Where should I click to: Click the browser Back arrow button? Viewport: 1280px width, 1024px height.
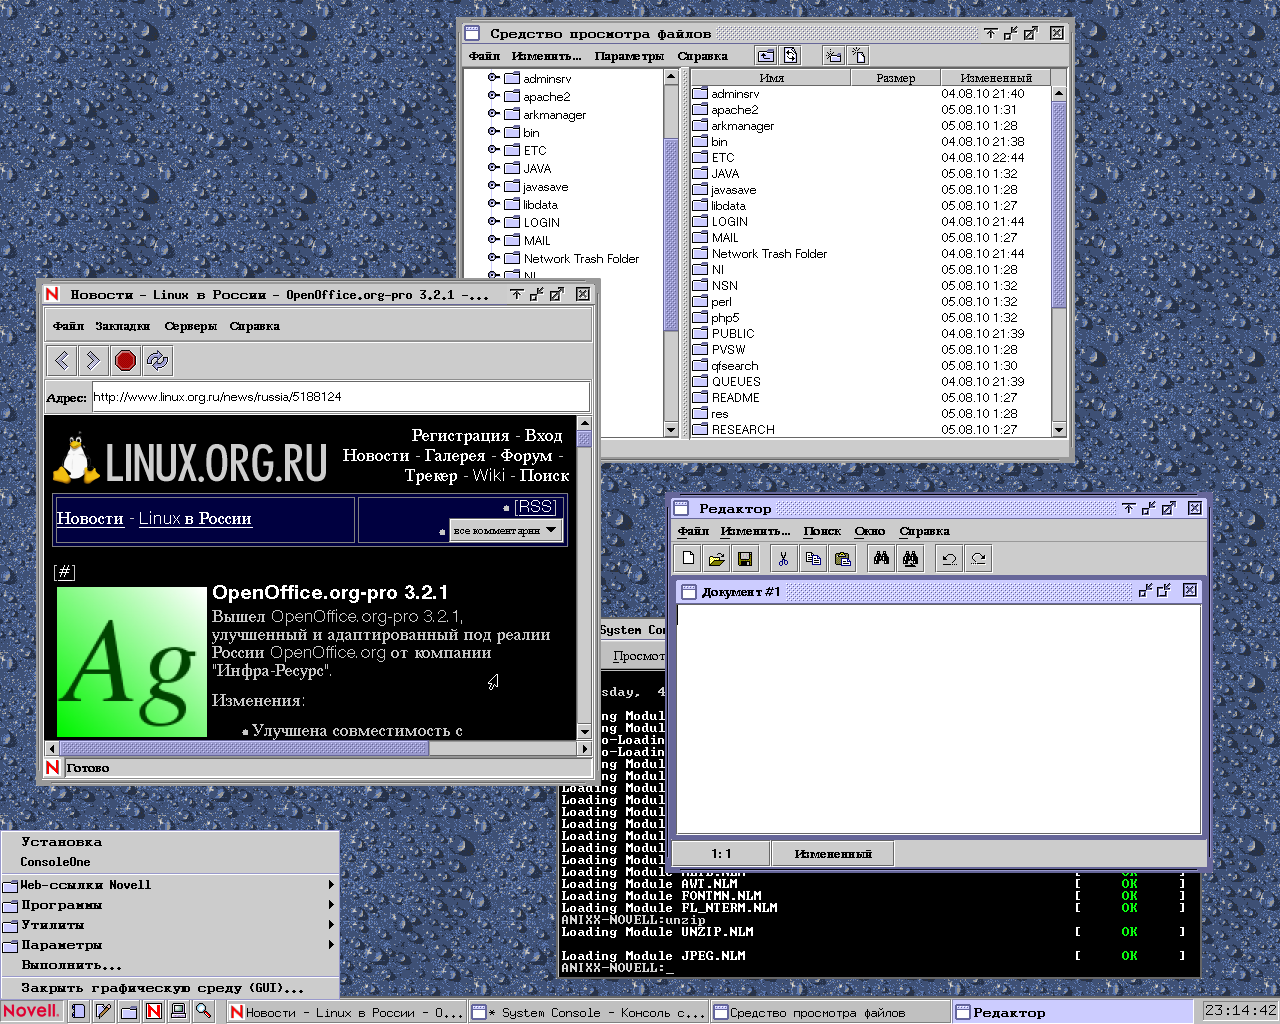pyautogui.click(x=62, y=361)
